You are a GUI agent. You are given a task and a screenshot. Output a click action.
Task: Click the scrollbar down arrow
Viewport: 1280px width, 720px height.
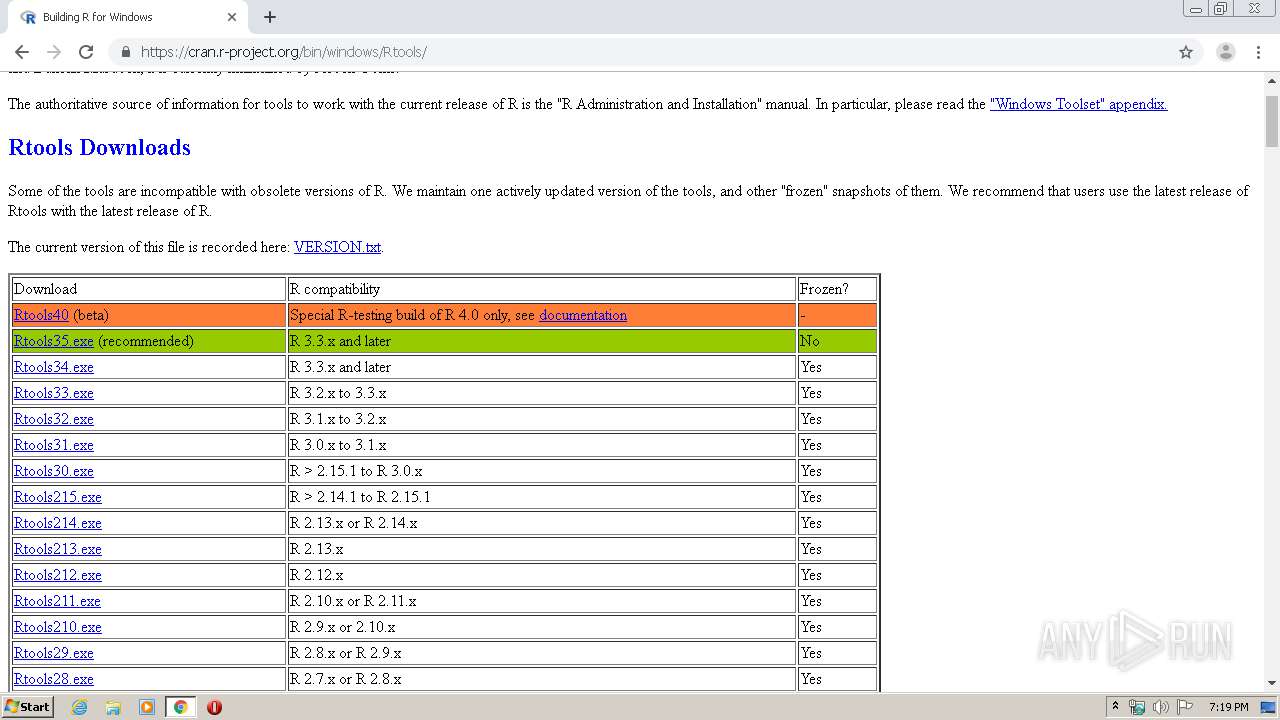tap(1271, 683)
